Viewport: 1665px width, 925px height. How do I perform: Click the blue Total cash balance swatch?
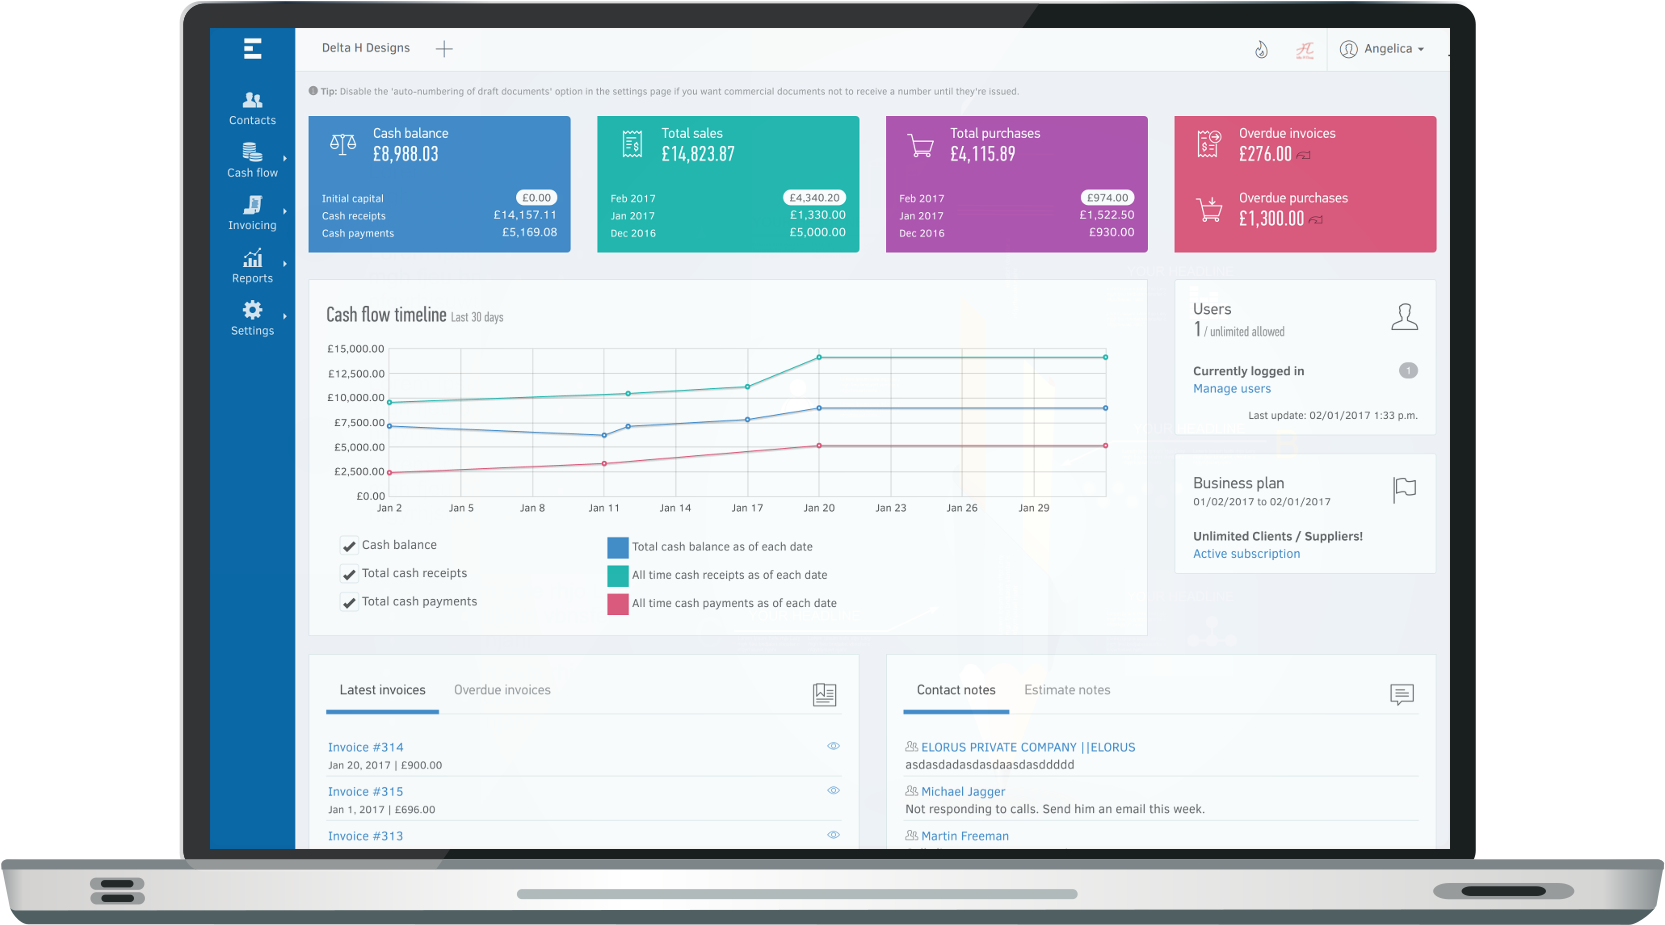pos(618,547)
